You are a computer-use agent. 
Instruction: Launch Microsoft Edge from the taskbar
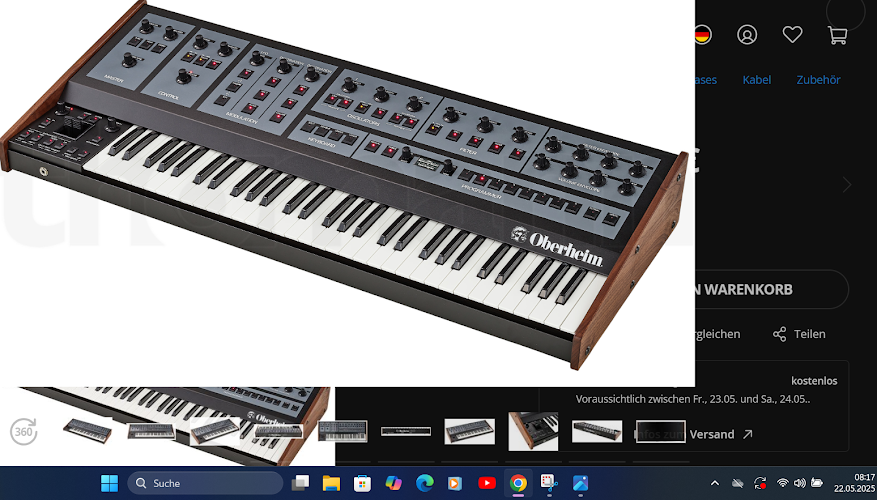(x=425, y=483)
